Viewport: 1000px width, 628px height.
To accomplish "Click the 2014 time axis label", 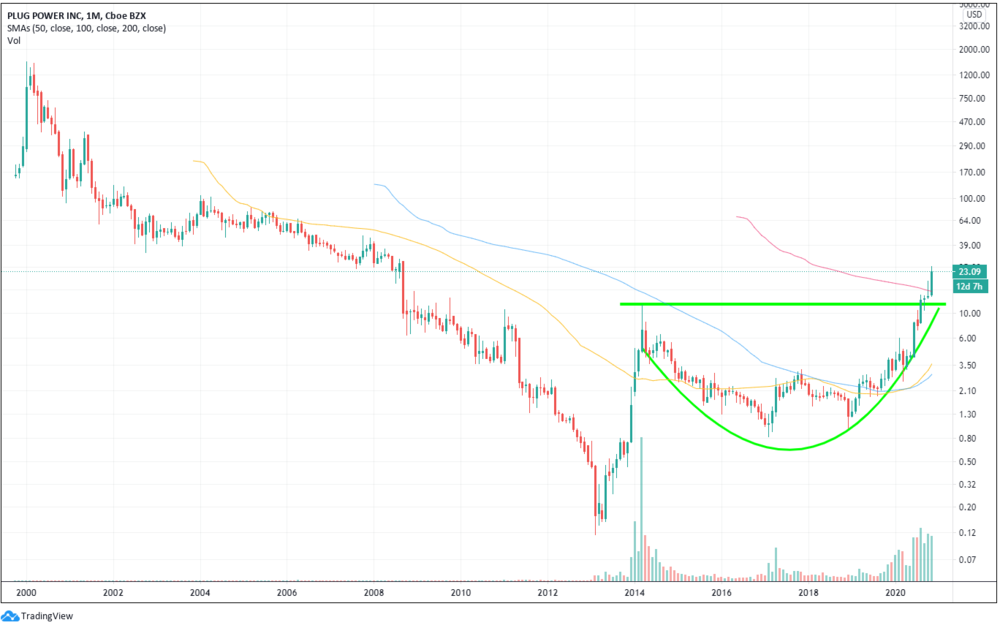I will [x=635, y=592].
